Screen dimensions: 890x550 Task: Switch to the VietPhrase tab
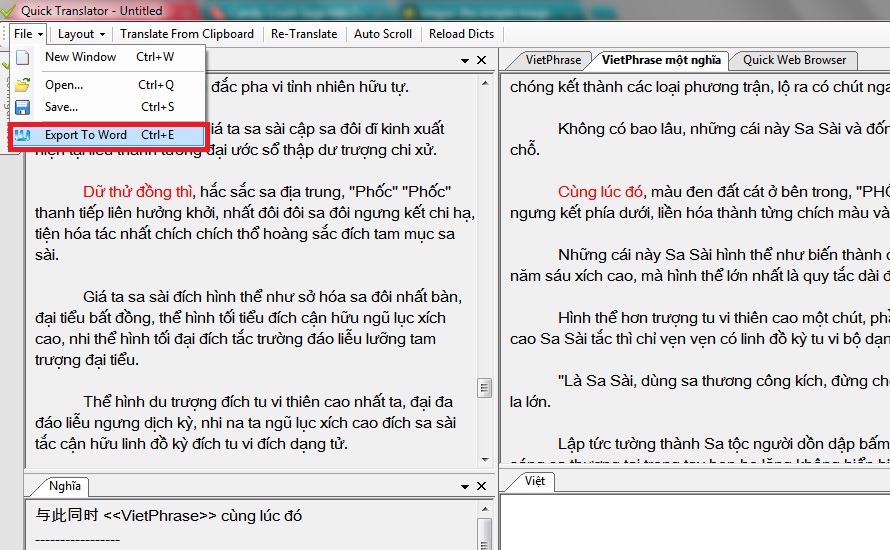[x=553, y=60]
